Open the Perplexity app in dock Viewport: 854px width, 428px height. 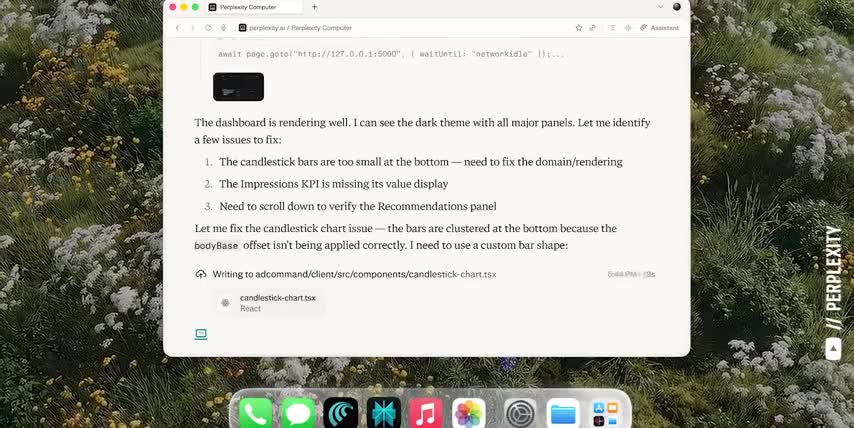pyautogui.click(x=384, y=411)
